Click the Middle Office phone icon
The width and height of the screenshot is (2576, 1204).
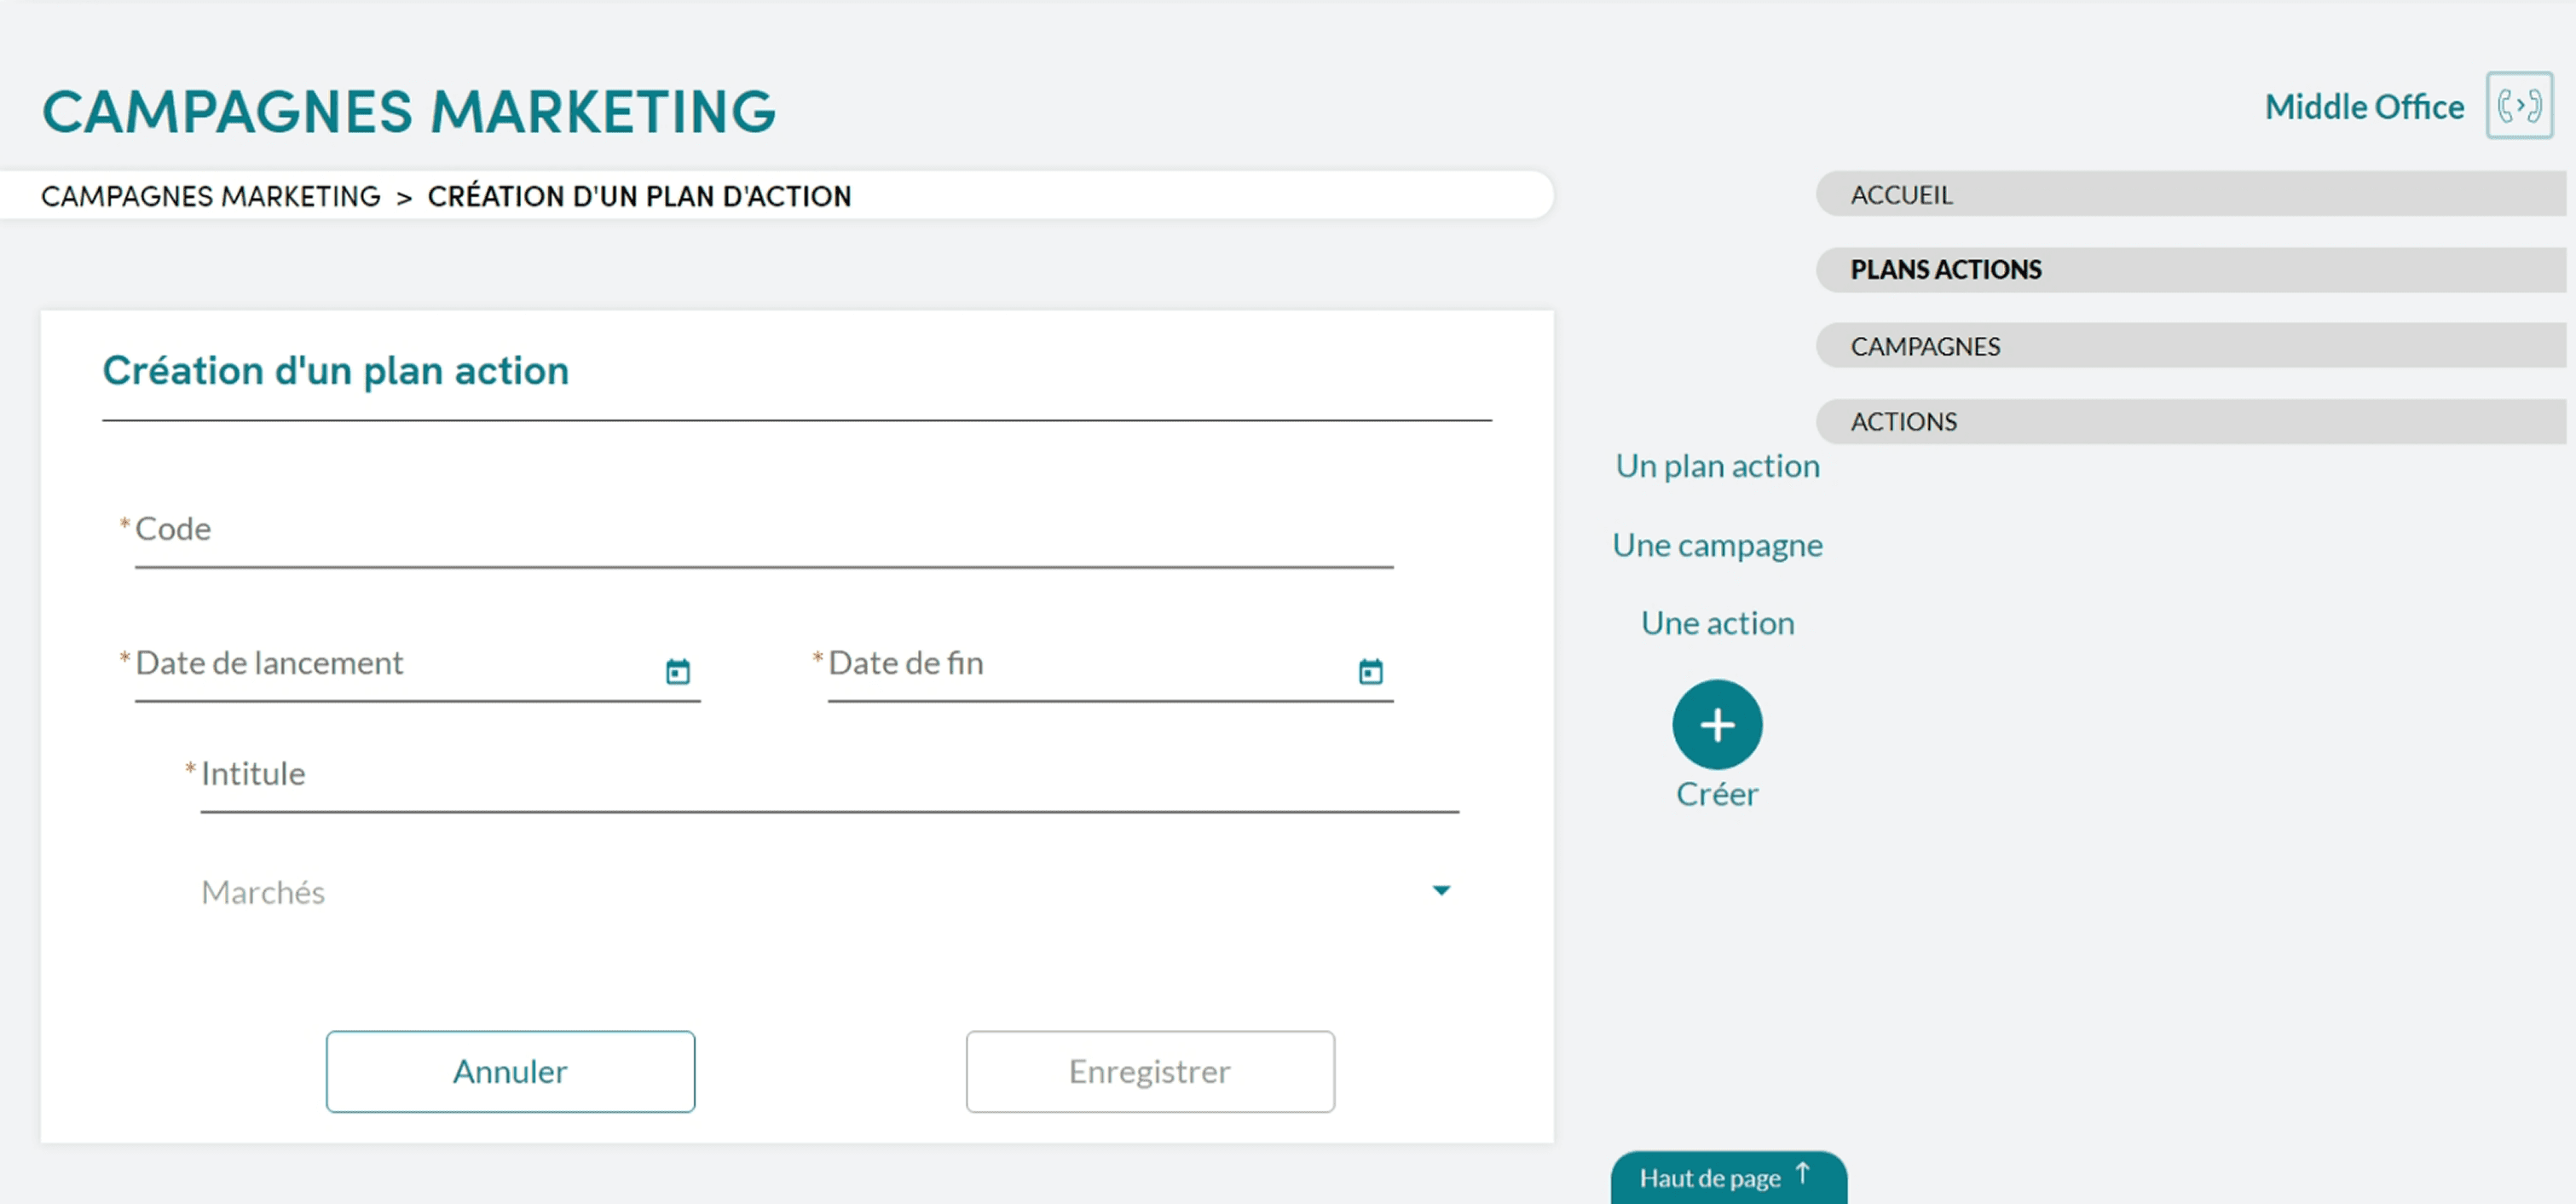pyautogui.click(x=2518, y=106)
